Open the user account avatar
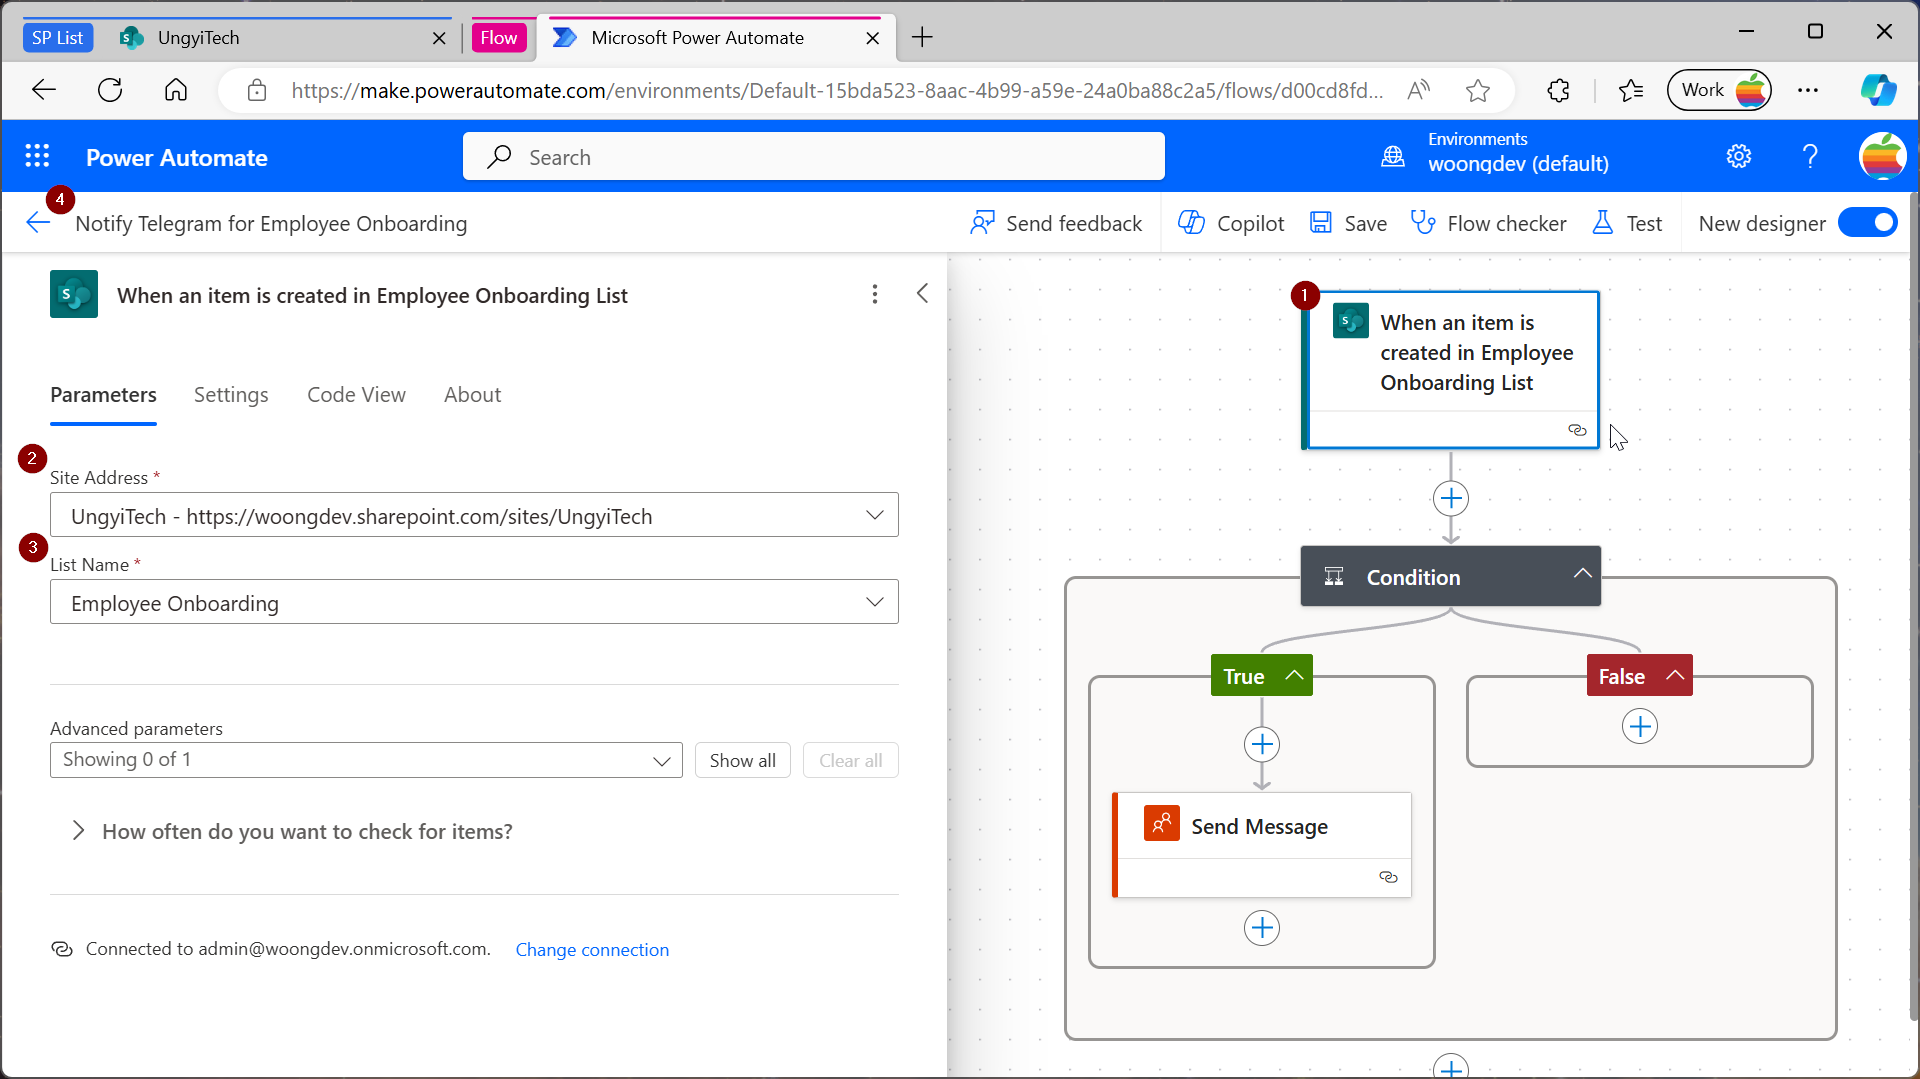The width and height of the screenshot is (1920, 1079). tap(1882, 157)
